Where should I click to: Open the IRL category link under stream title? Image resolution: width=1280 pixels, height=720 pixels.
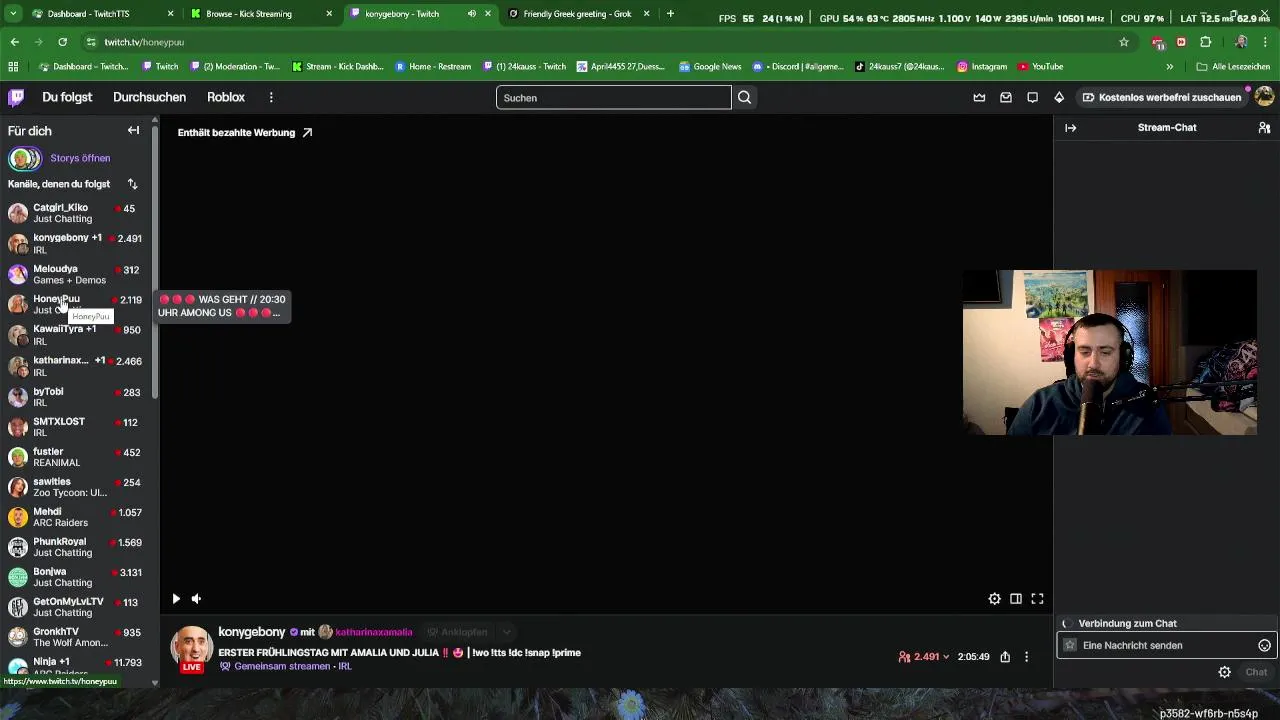344,666
